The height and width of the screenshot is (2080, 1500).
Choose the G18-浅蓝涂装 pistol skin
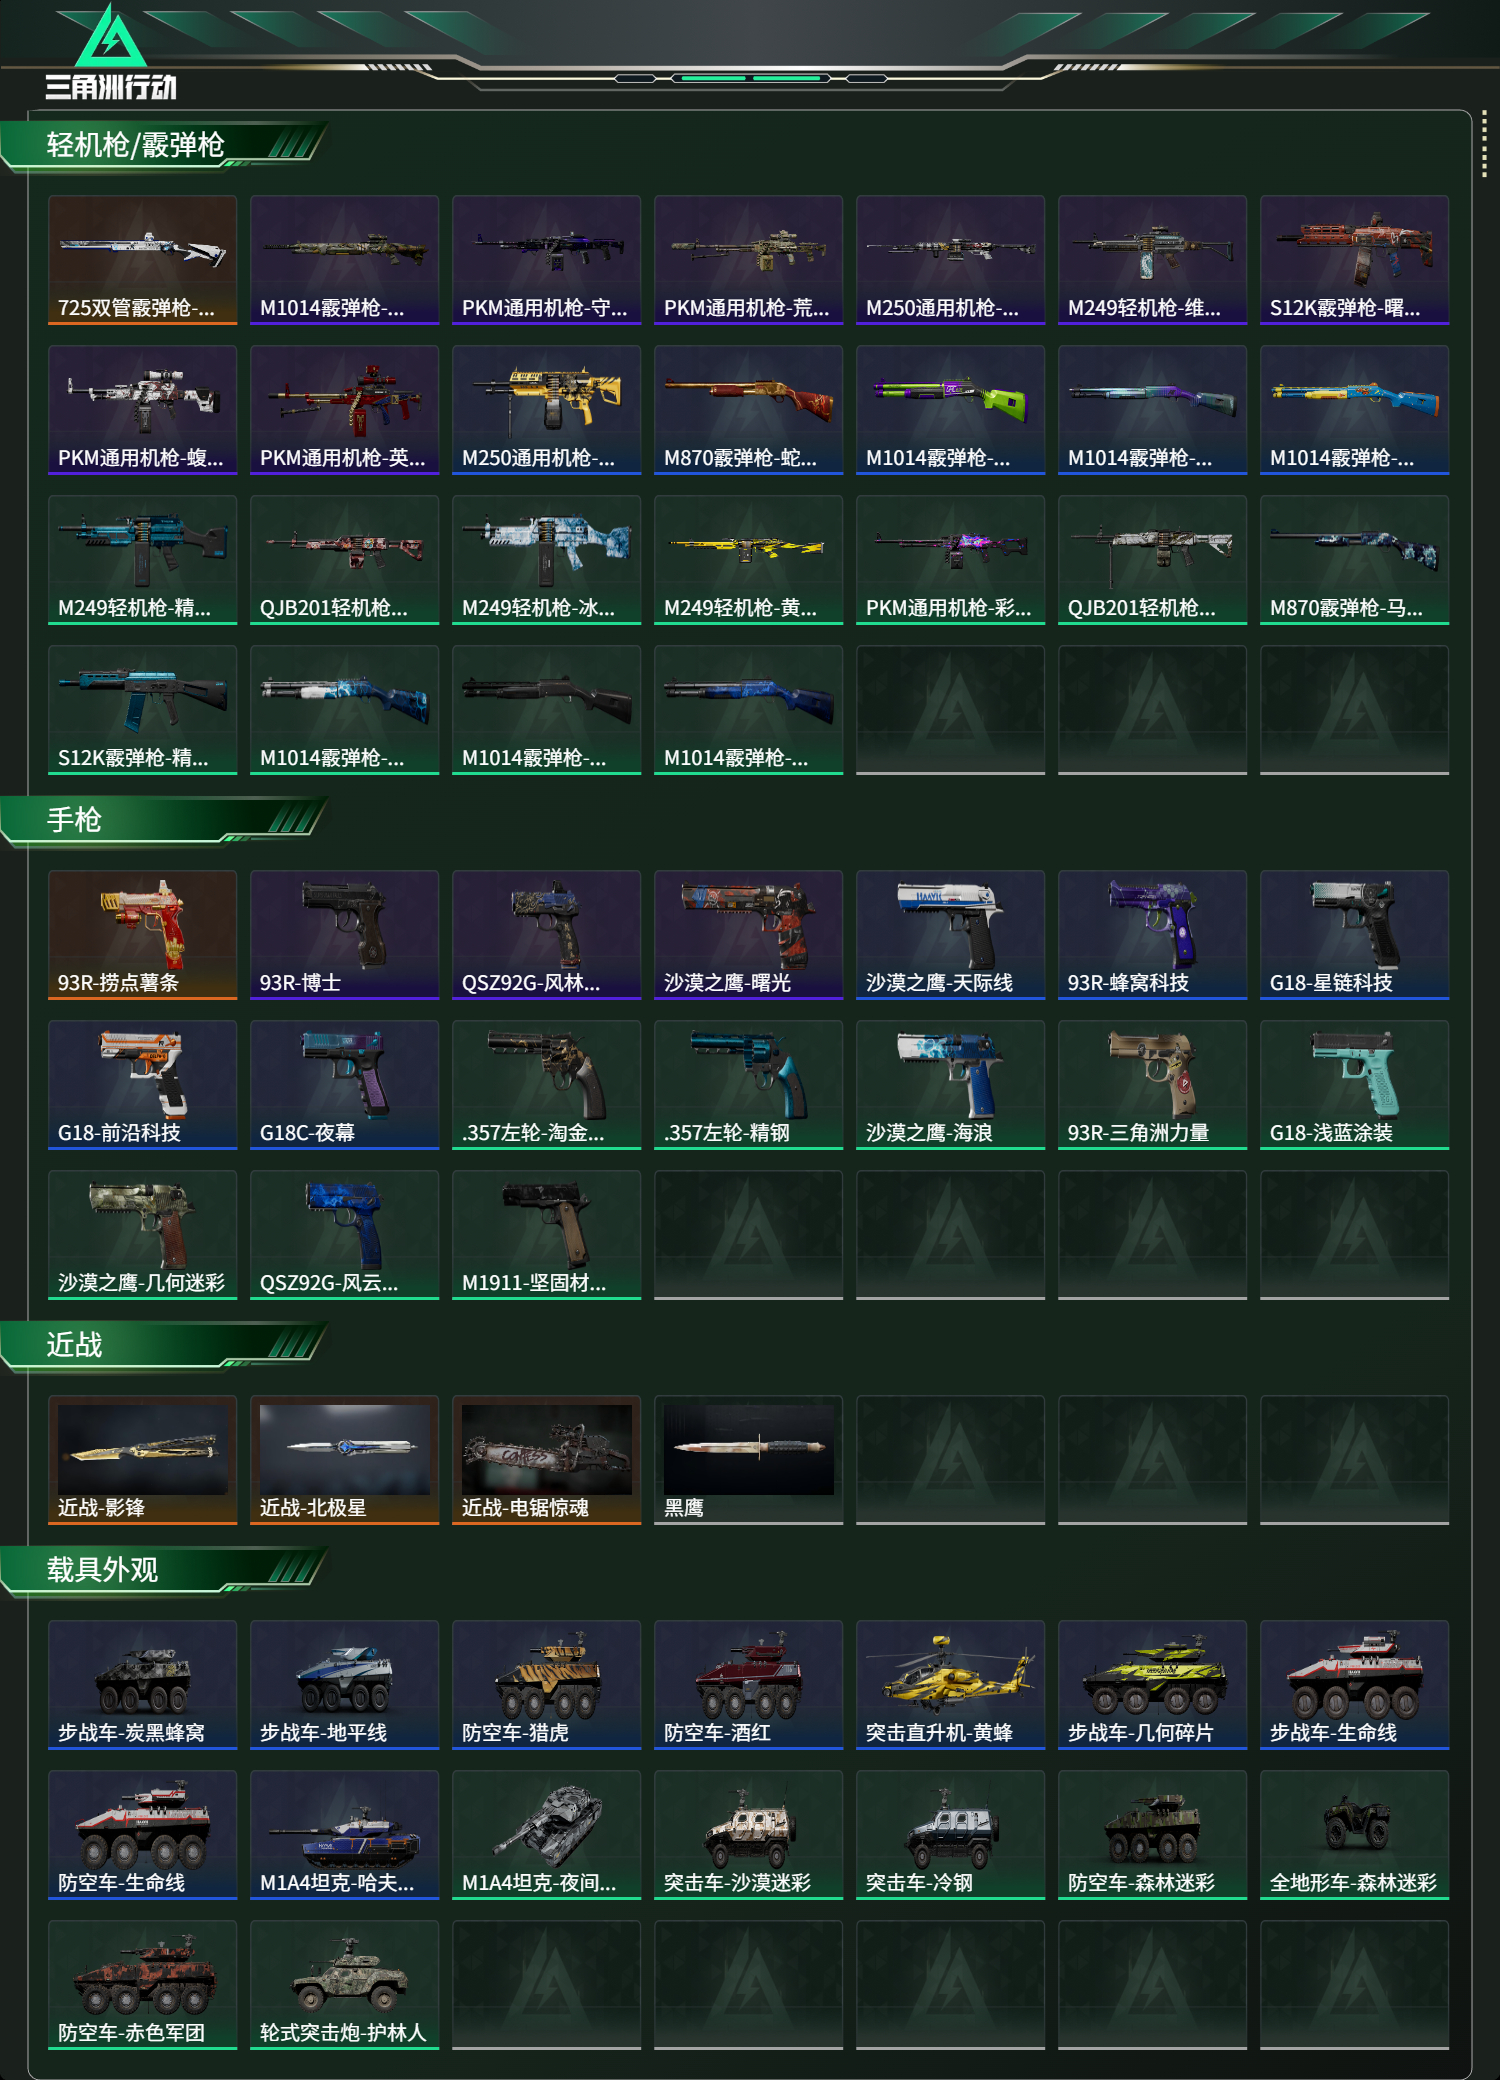click(x=1354, y=1085)
